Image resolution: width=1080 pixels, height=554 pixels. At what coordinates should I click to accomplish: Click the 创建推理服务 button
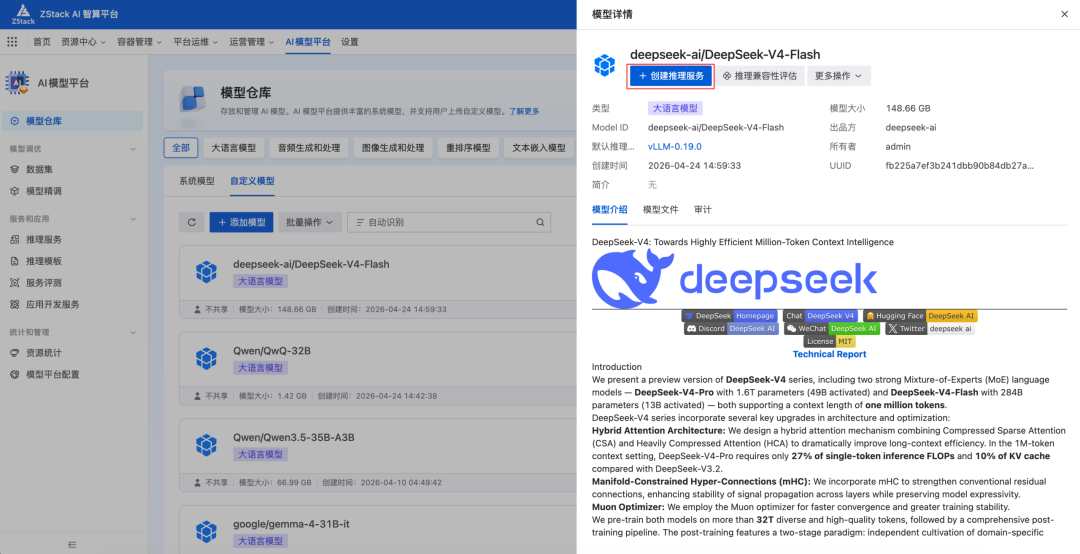[x=671, y=76]
